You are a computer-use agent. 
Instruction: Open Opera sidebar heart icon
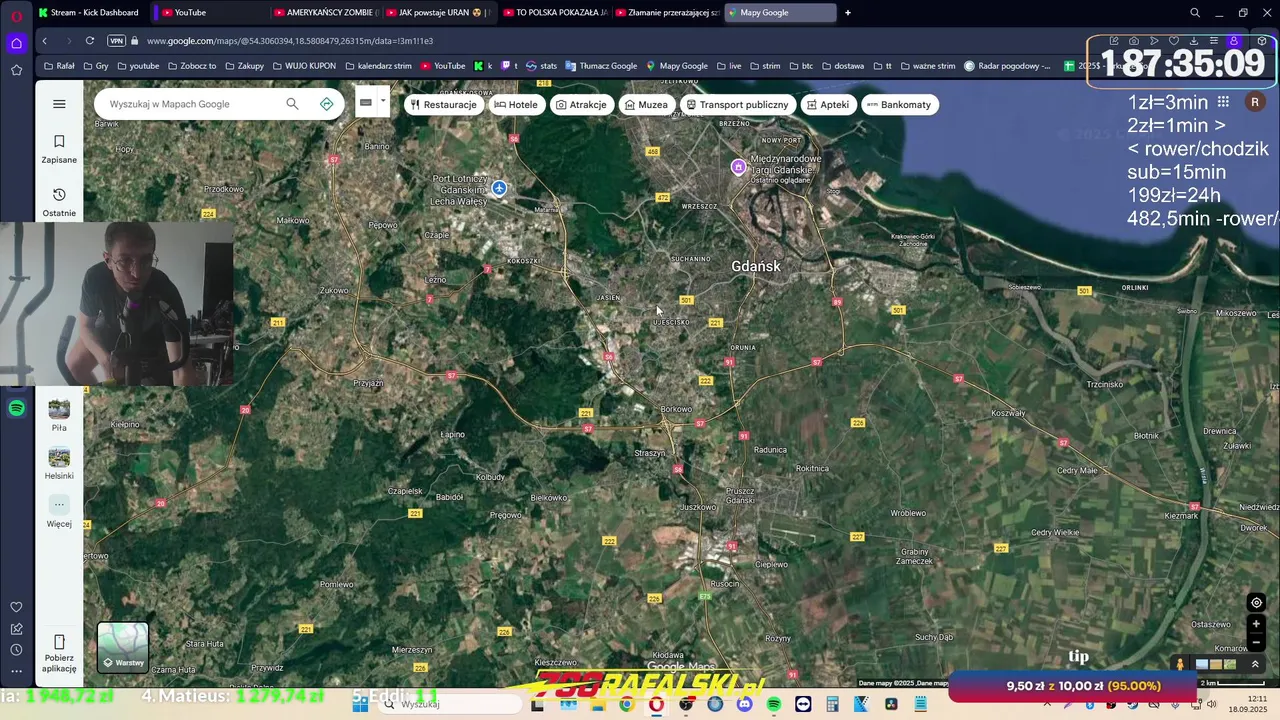pos(16,607)
